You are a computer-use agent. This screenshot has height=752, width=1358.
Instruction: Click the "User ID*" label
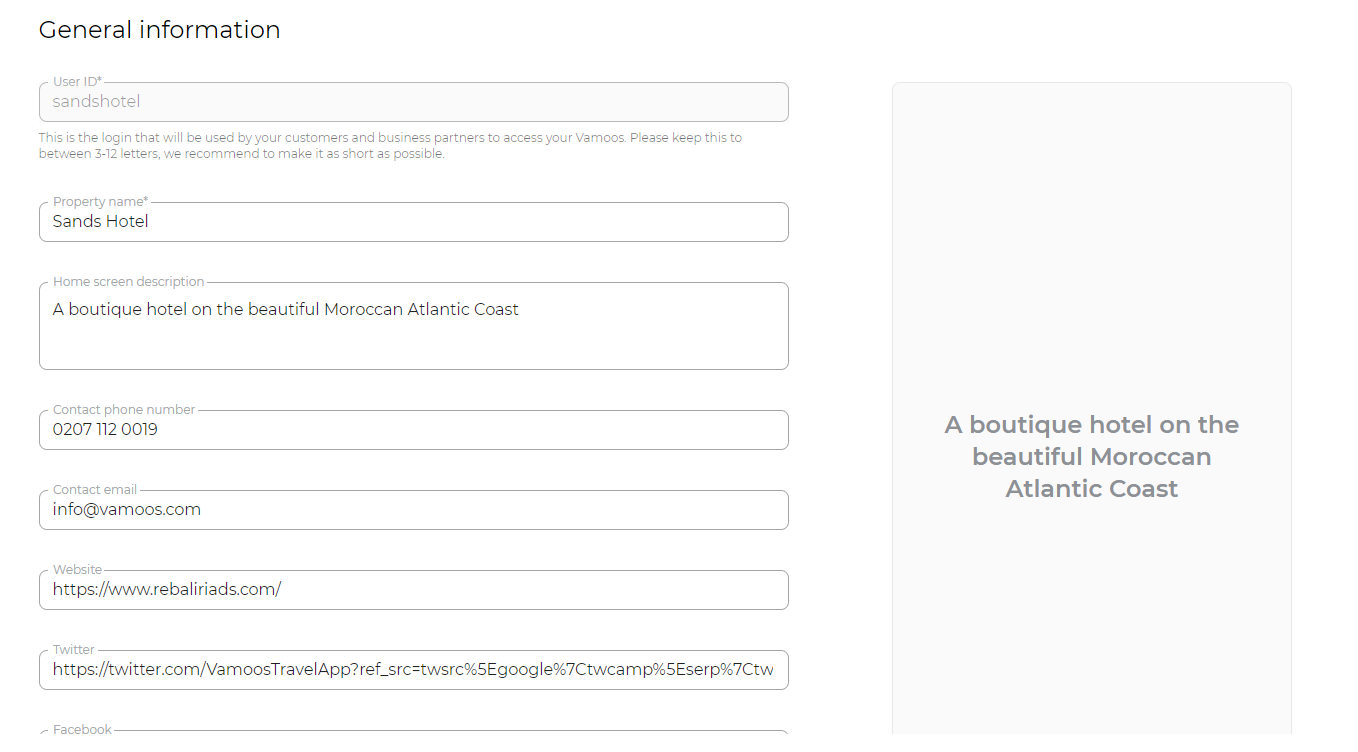[77, 82]
